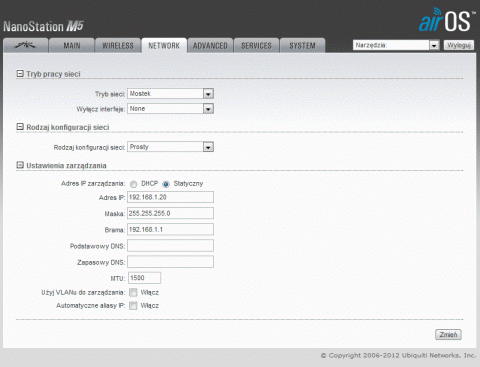Open the Narzędzia tools dropdown

396,45
